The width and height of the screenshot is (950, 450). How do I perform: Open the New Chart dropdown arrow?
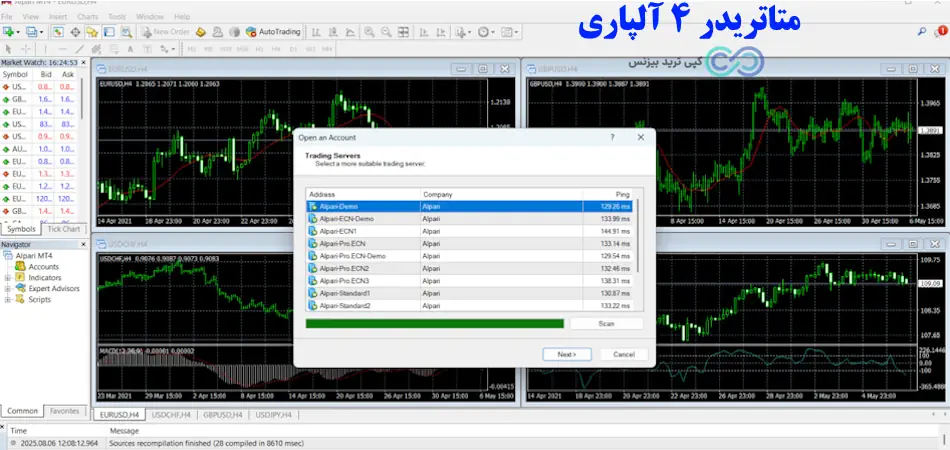coord(18,32)
